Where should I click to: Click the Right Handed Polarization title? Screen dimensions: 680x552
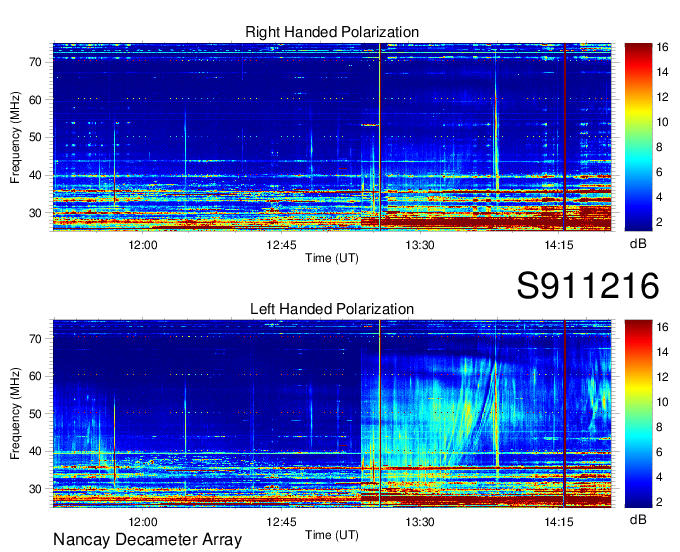[x=332, y=32]
